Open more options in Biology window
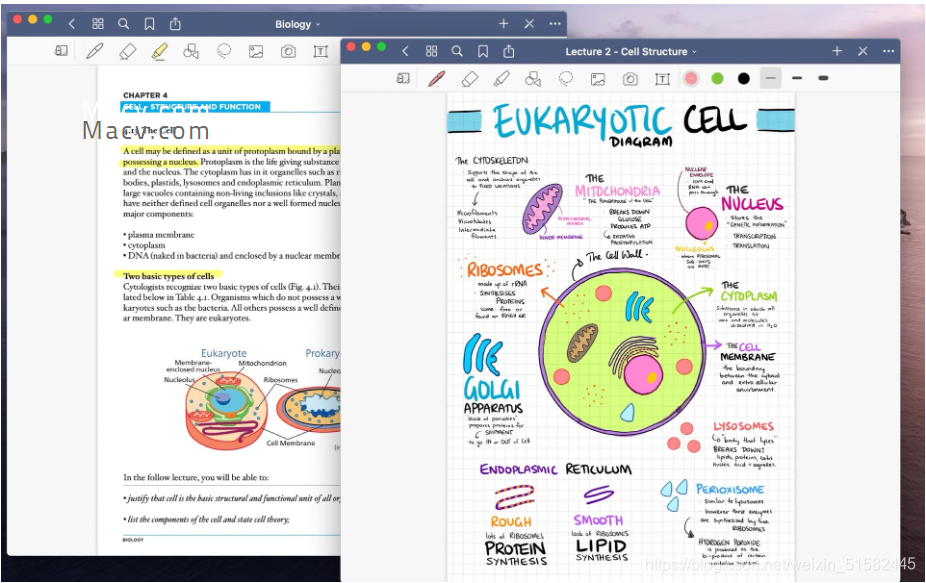This screenshot has height=583, width=926. tap(555, 24)
